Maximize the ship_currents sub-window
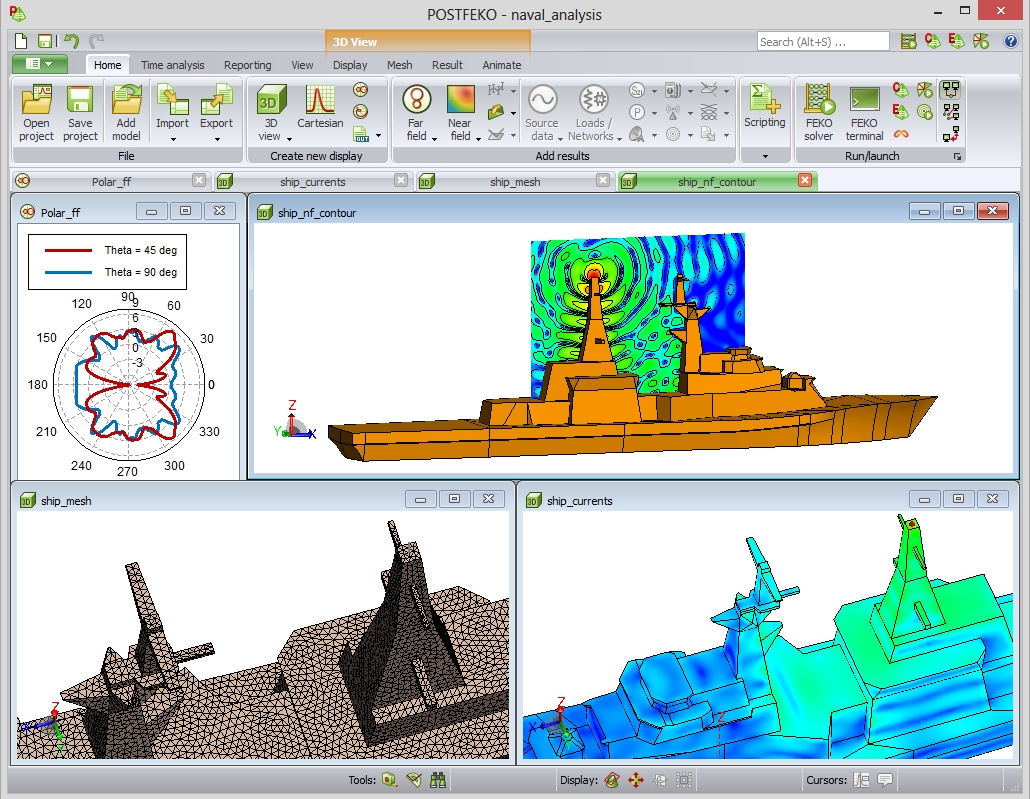The image size is (1030, 799). pos(958,499)
